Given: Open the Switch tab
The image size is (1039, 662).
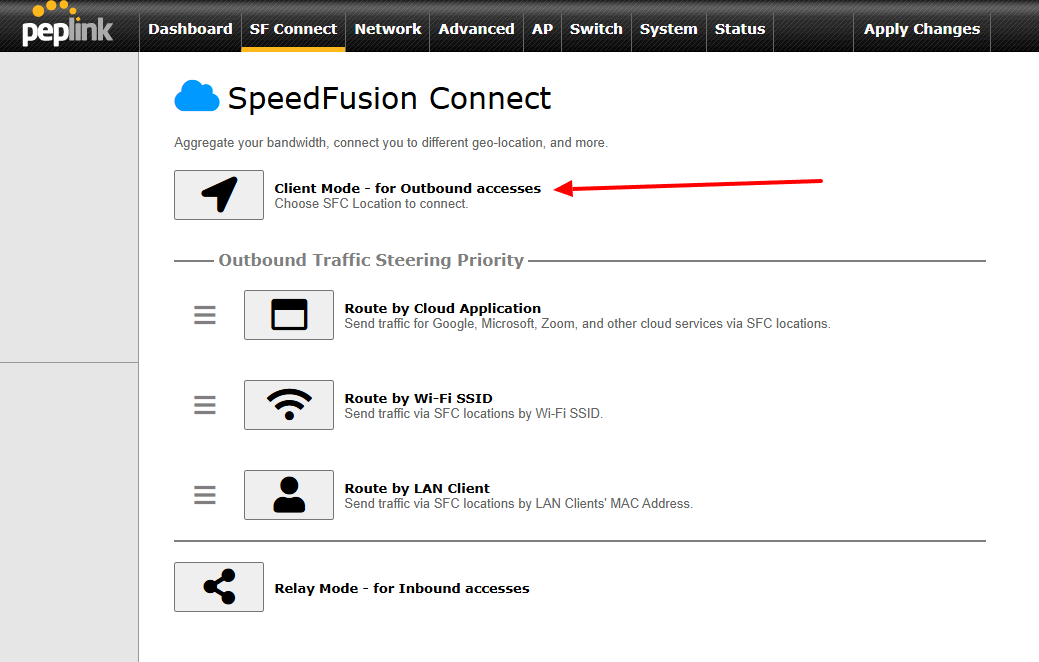Looking at the screenshot, I should point(596,29).
